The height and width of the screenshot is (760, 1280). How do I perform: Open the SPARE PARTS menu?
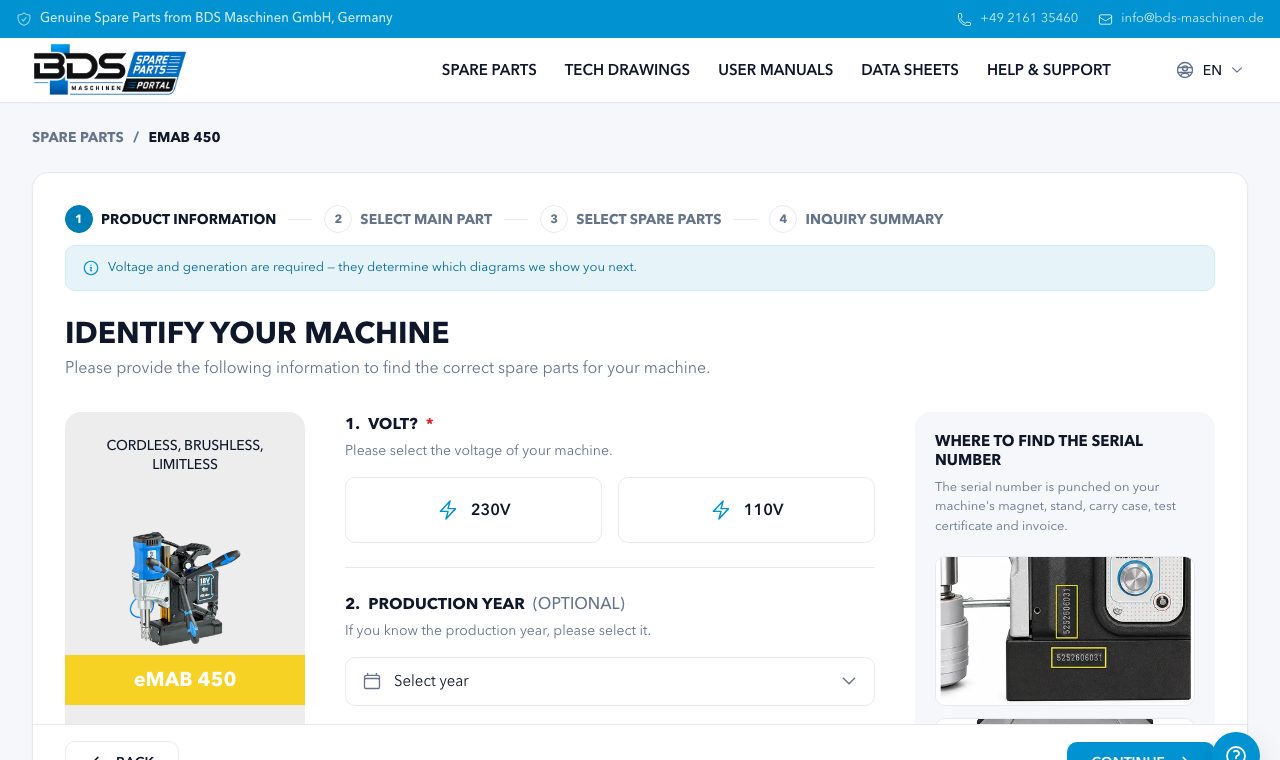pos(489,70)
